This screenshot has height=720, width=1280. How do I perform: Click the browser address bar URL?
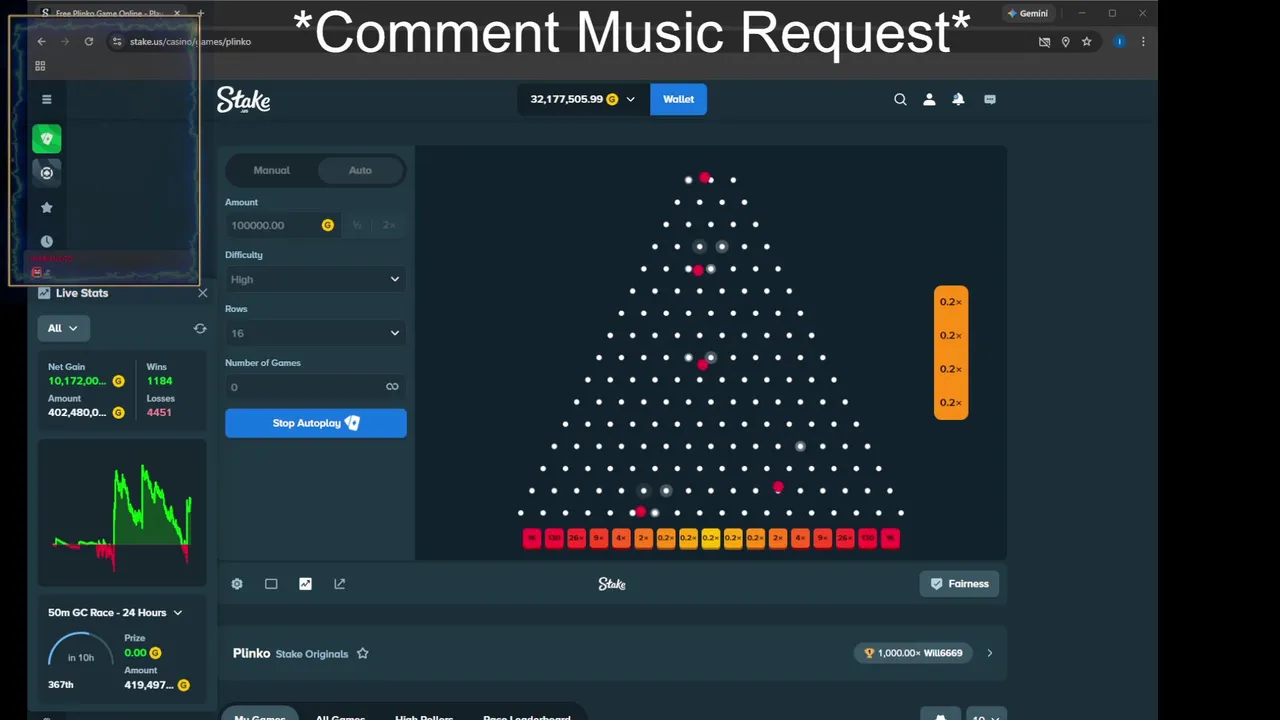(190, 41)
